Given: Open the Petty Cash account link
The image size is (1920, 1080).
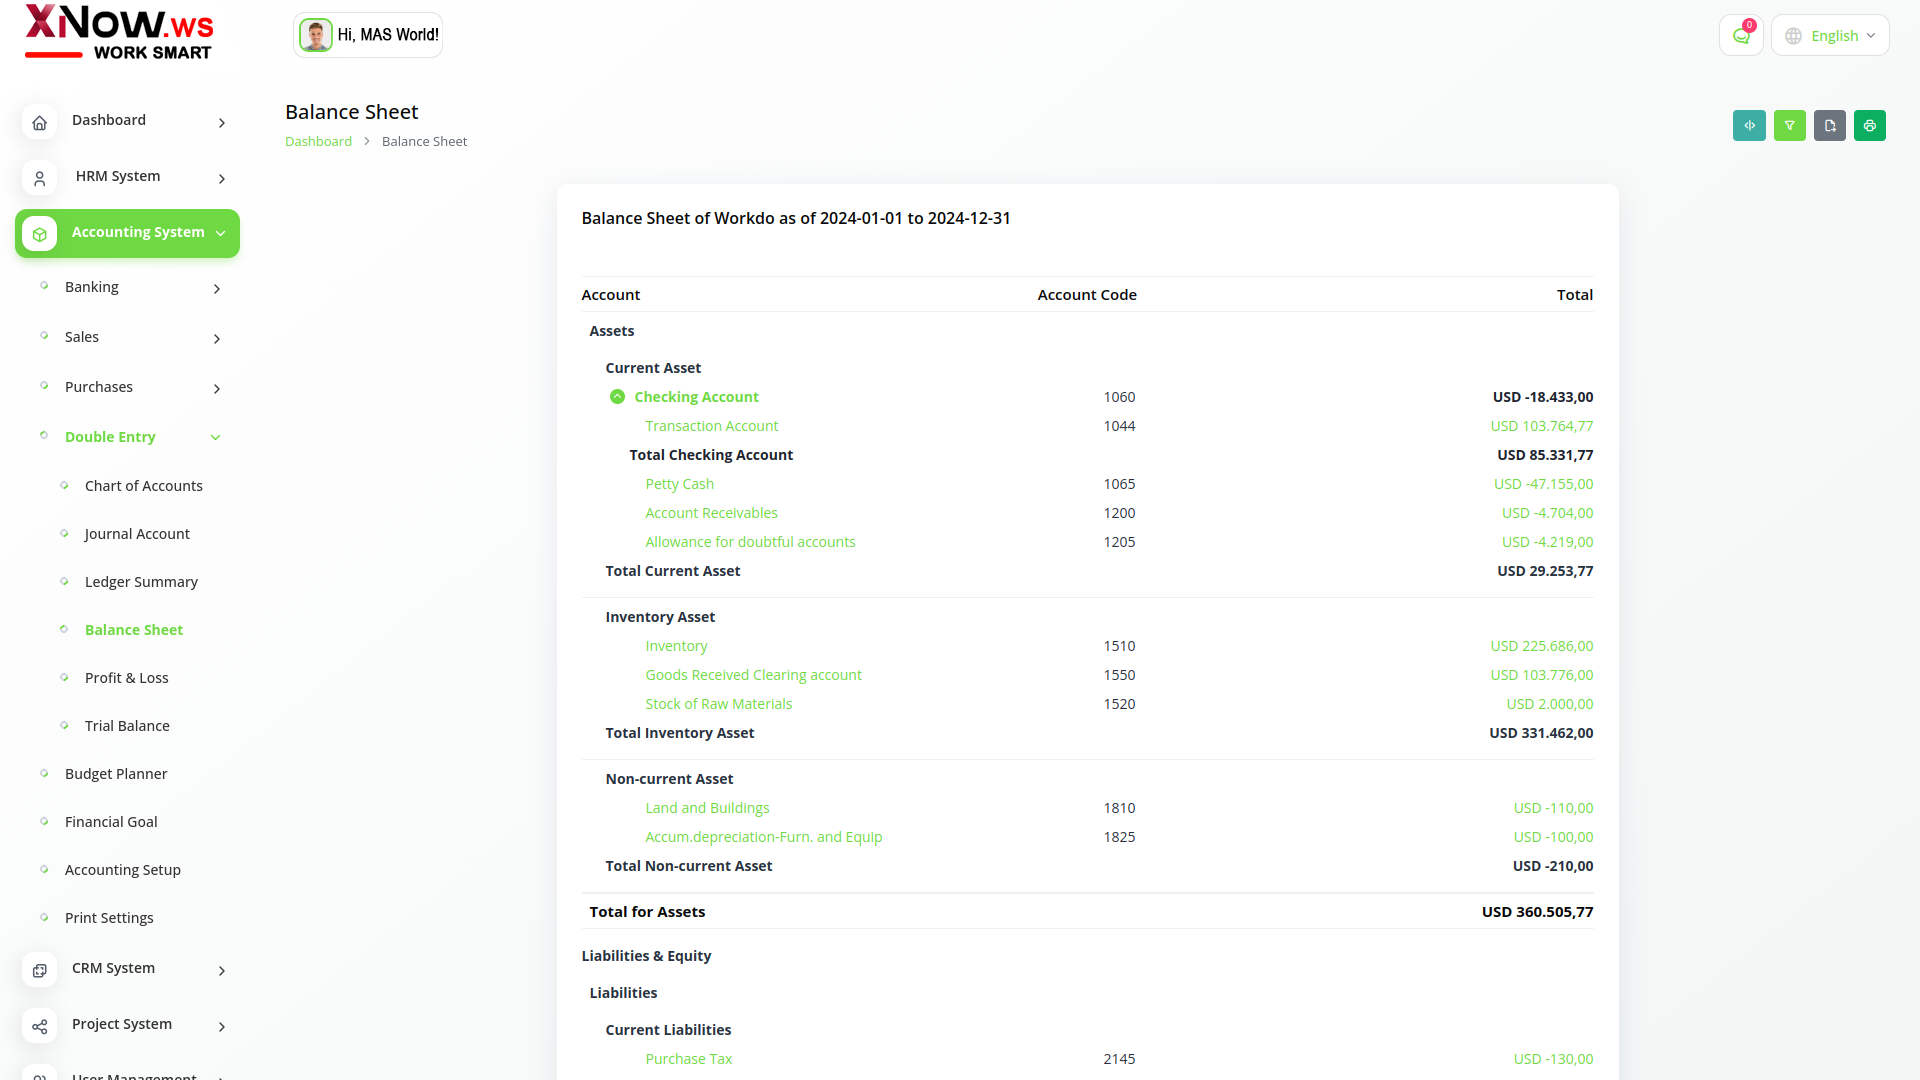Looking at the screenshot, I should tap(679, 484).
